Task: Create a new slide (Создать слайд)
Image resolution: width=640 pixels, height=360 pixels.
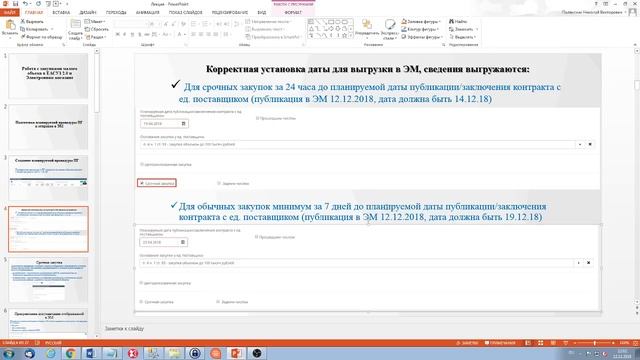Action: tap(75, 29)
